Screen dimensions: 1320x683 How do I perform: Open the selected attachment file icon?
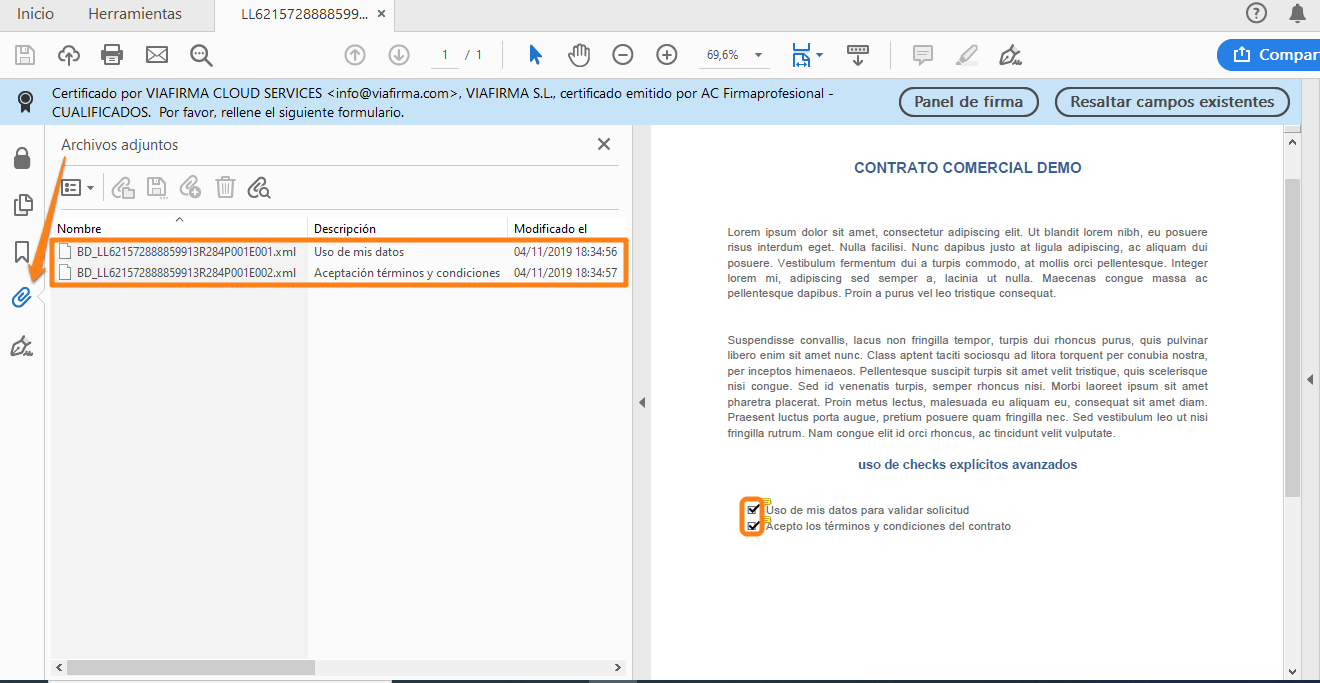pyautogui.click(x=123, y=187)
